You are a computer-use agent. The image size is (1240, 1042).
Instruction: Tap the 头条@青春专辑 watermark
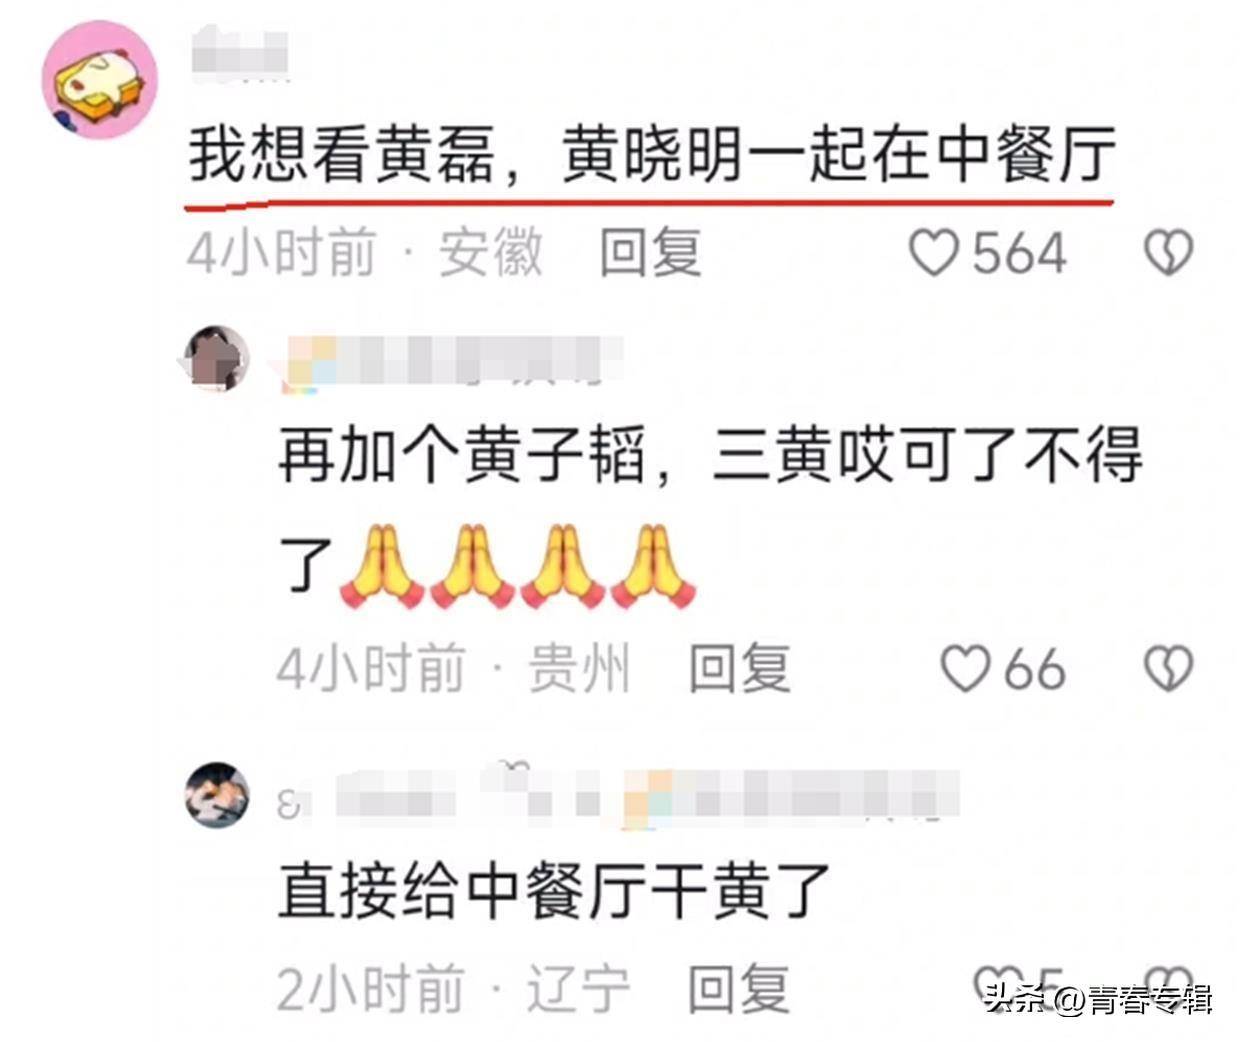tap(1098, 998)
